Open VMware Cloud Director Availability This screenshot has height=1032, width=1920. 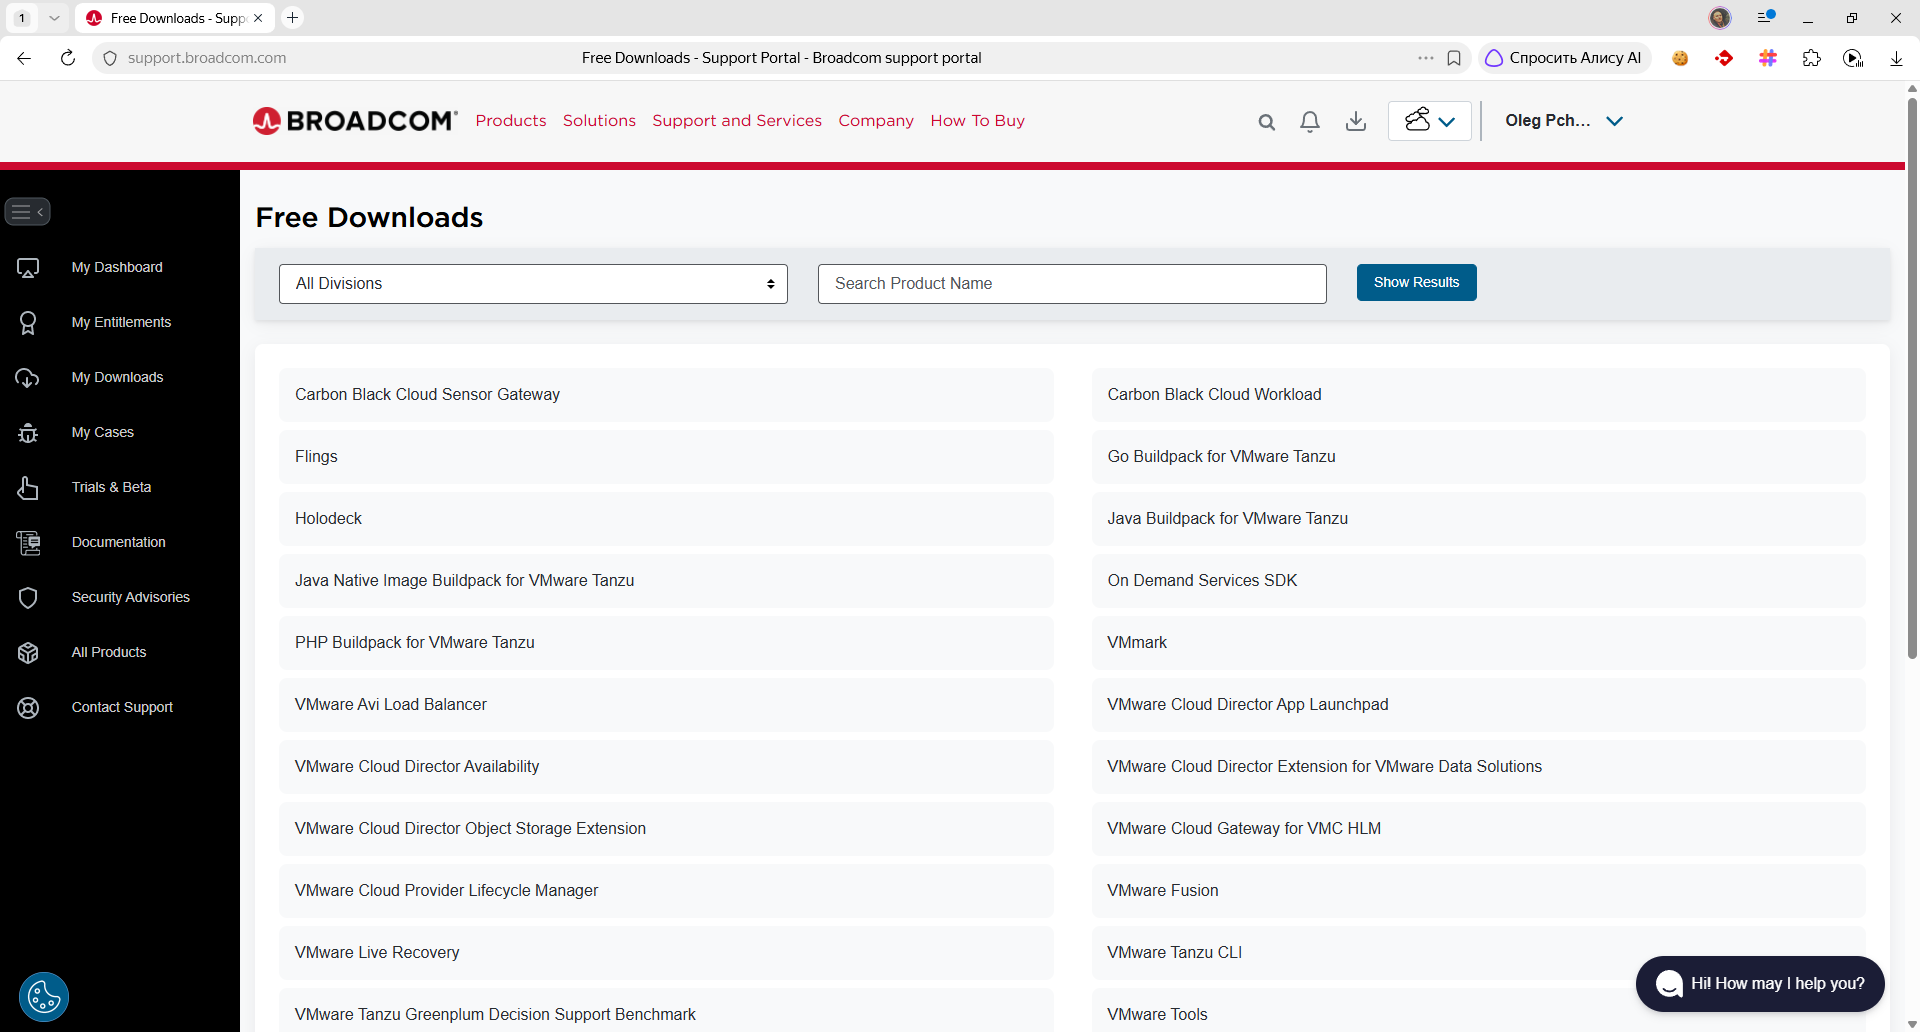click(x=666, y=767)
